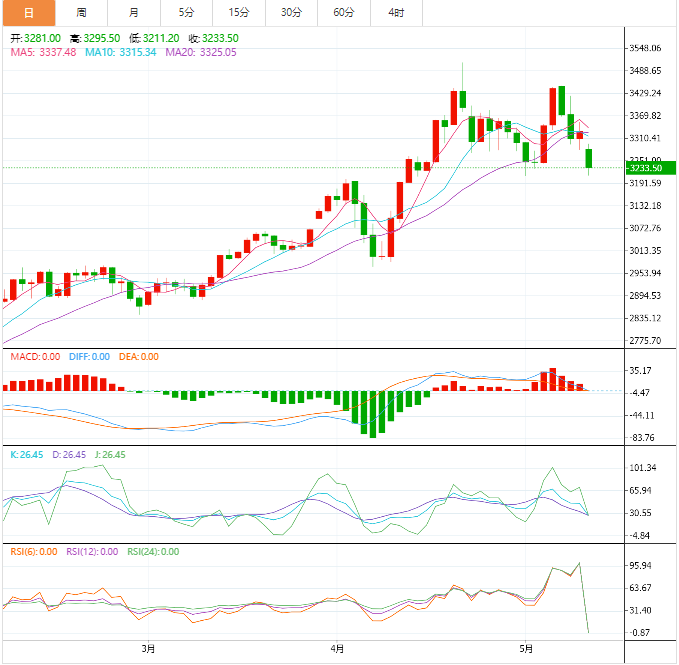
Task: Switch to the 60分 chart tab
Action: pyautogui.click(x=344, y=13)
